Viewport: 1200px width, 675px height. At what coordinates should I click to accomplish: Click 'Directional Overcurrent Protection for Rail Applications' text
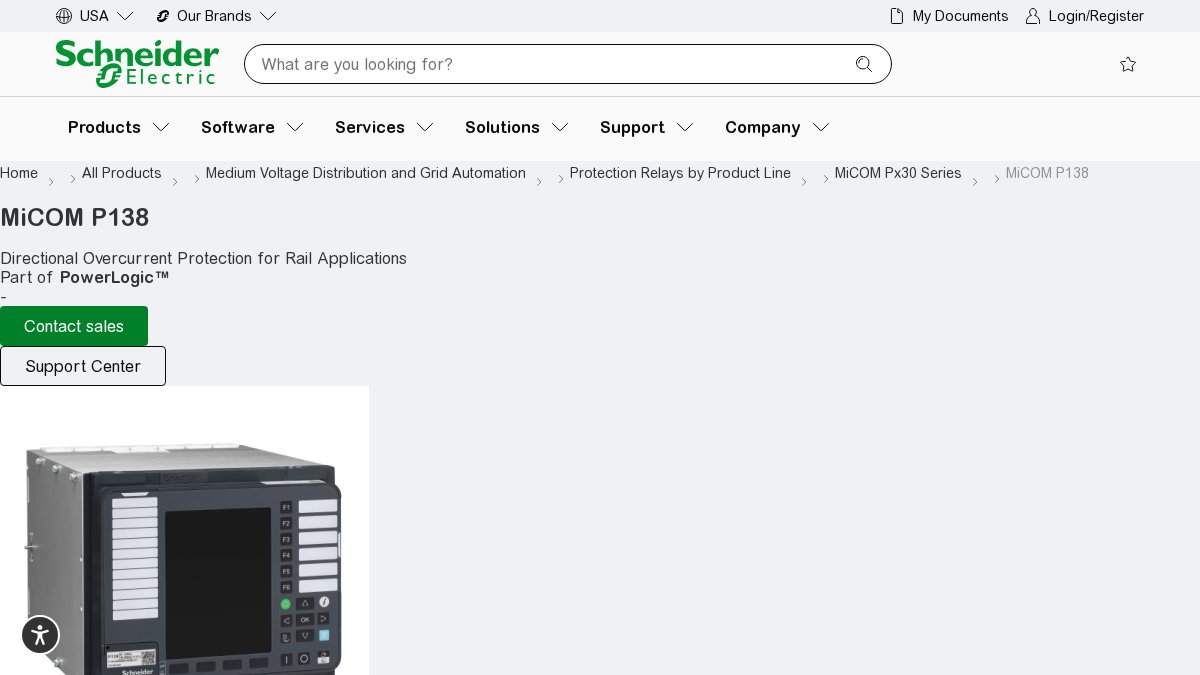[204, 258]
